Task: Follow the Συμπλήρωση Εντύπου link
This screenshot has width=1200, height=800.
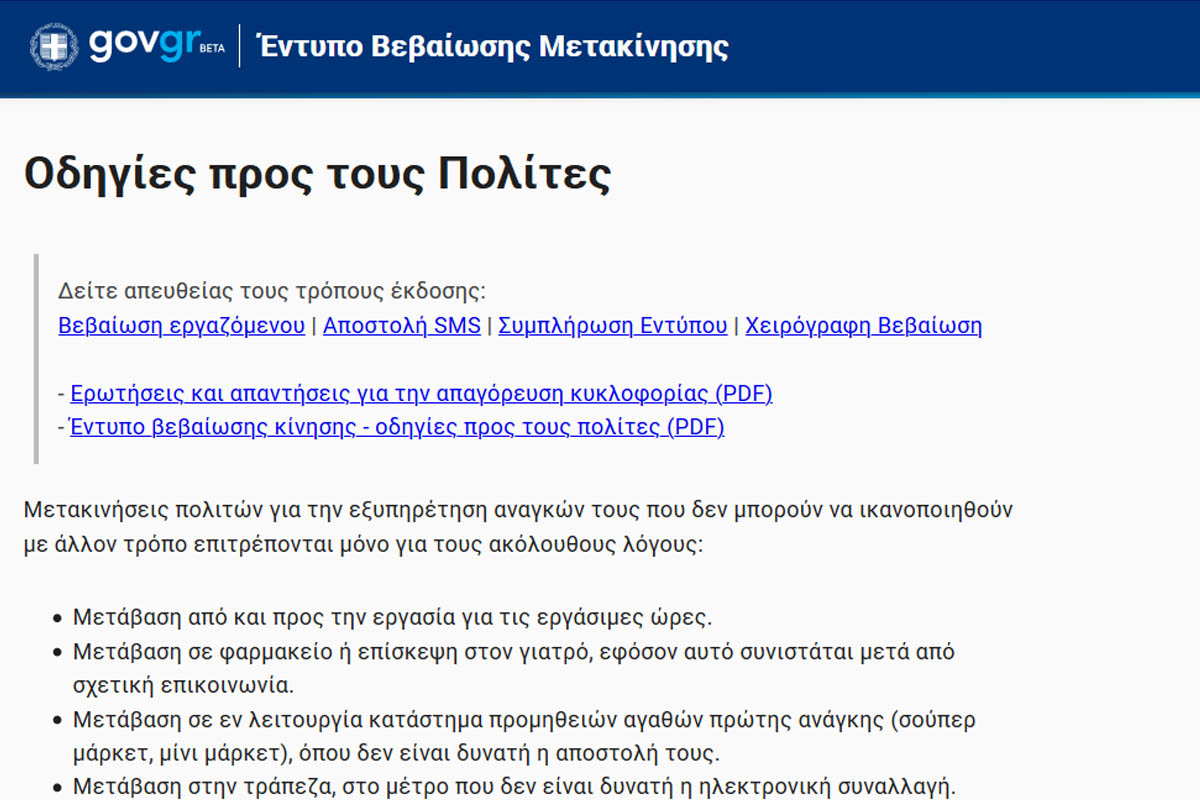Action: (x=612, y=325)
